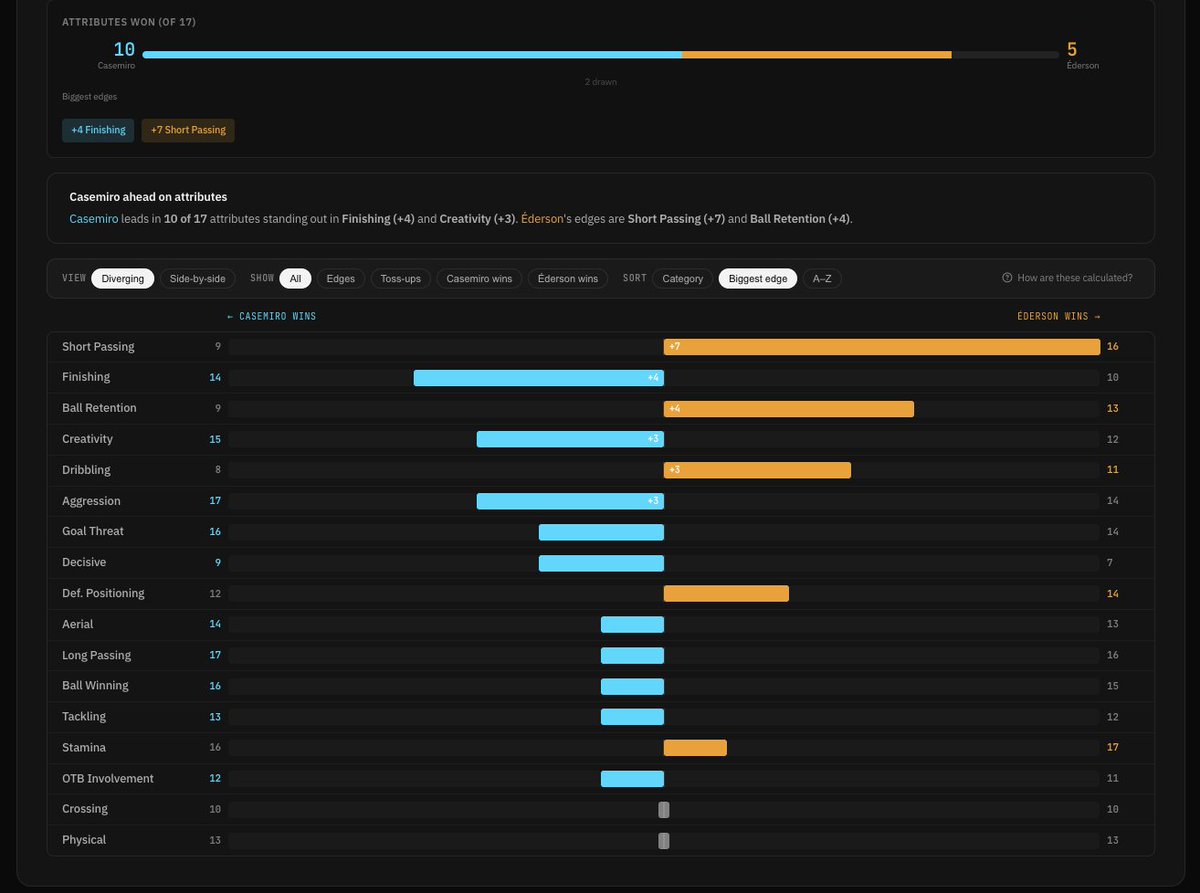This screenshot has height=893, width=1200.
Task: Click the Crossing drawn marker
Action: (x=664, y=809)
